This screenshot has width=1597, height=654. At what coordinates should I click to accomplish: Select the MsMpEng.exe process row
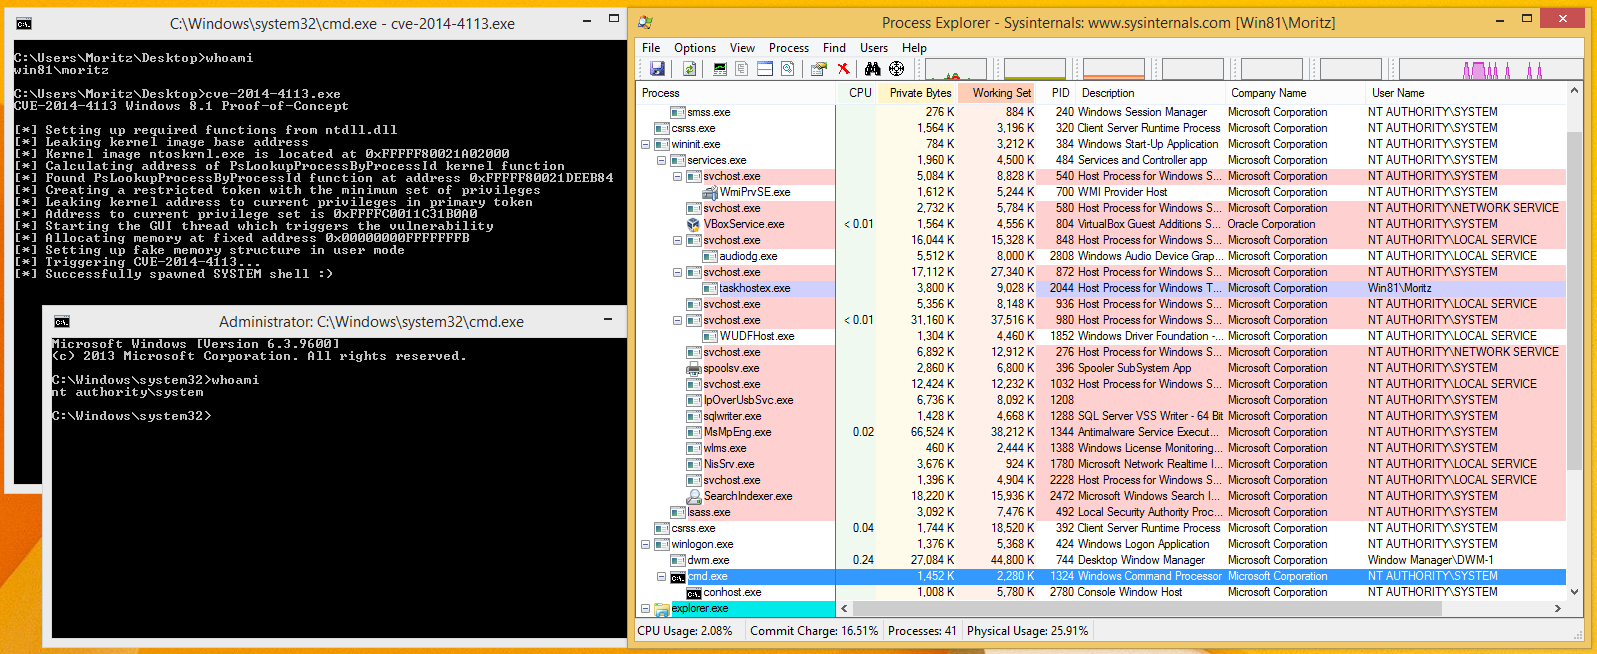[x=1101, y=432]
